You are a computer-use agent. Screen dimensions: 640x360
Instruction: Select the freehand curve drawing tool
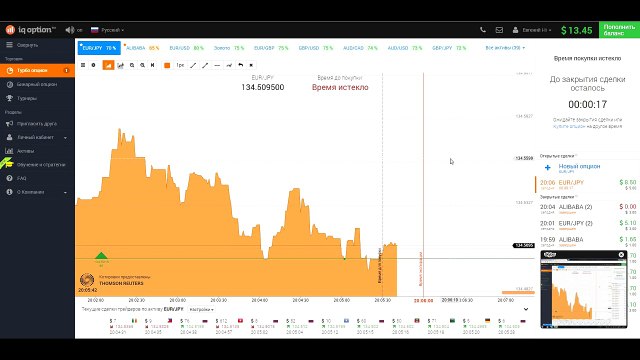[x=229, y=65]
